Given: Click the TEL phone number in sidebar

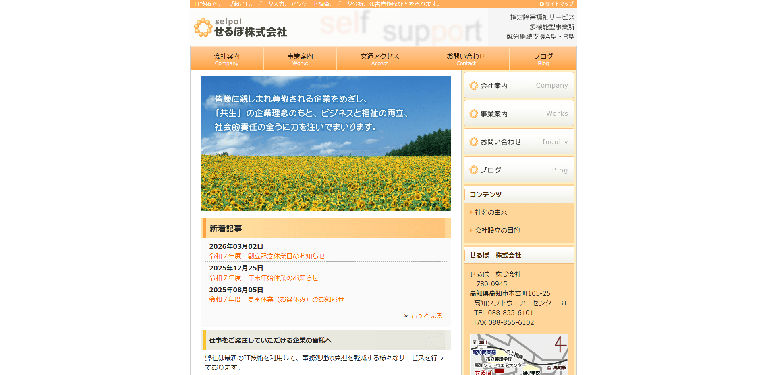Looking at the screenshot, I should tap(503, 312).
